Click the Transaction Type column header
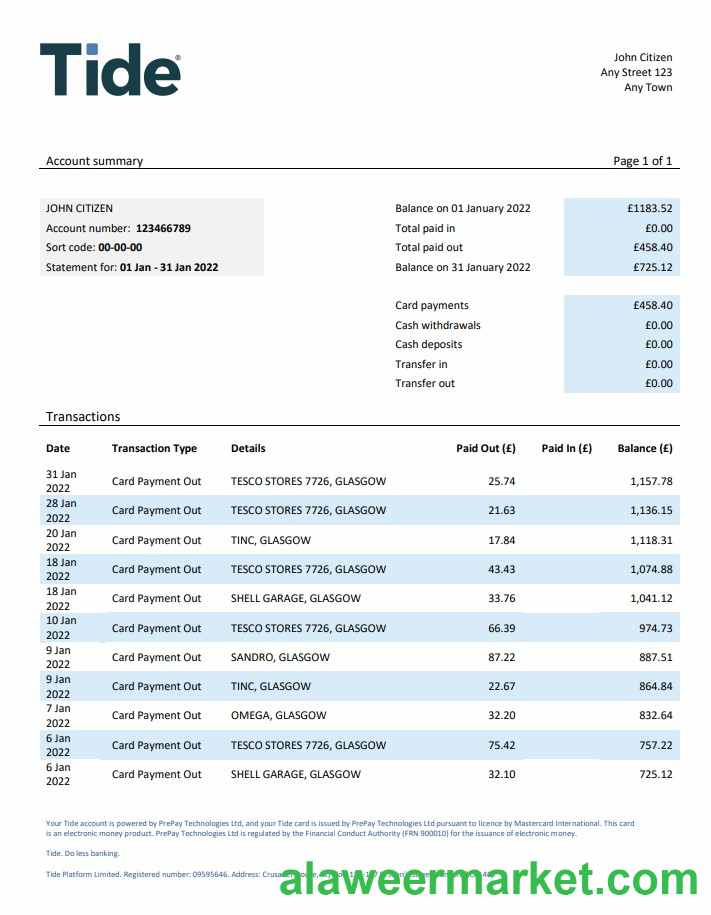Viewport: 711px width, 915px height. pyautogui.click(x=154, y=448)
